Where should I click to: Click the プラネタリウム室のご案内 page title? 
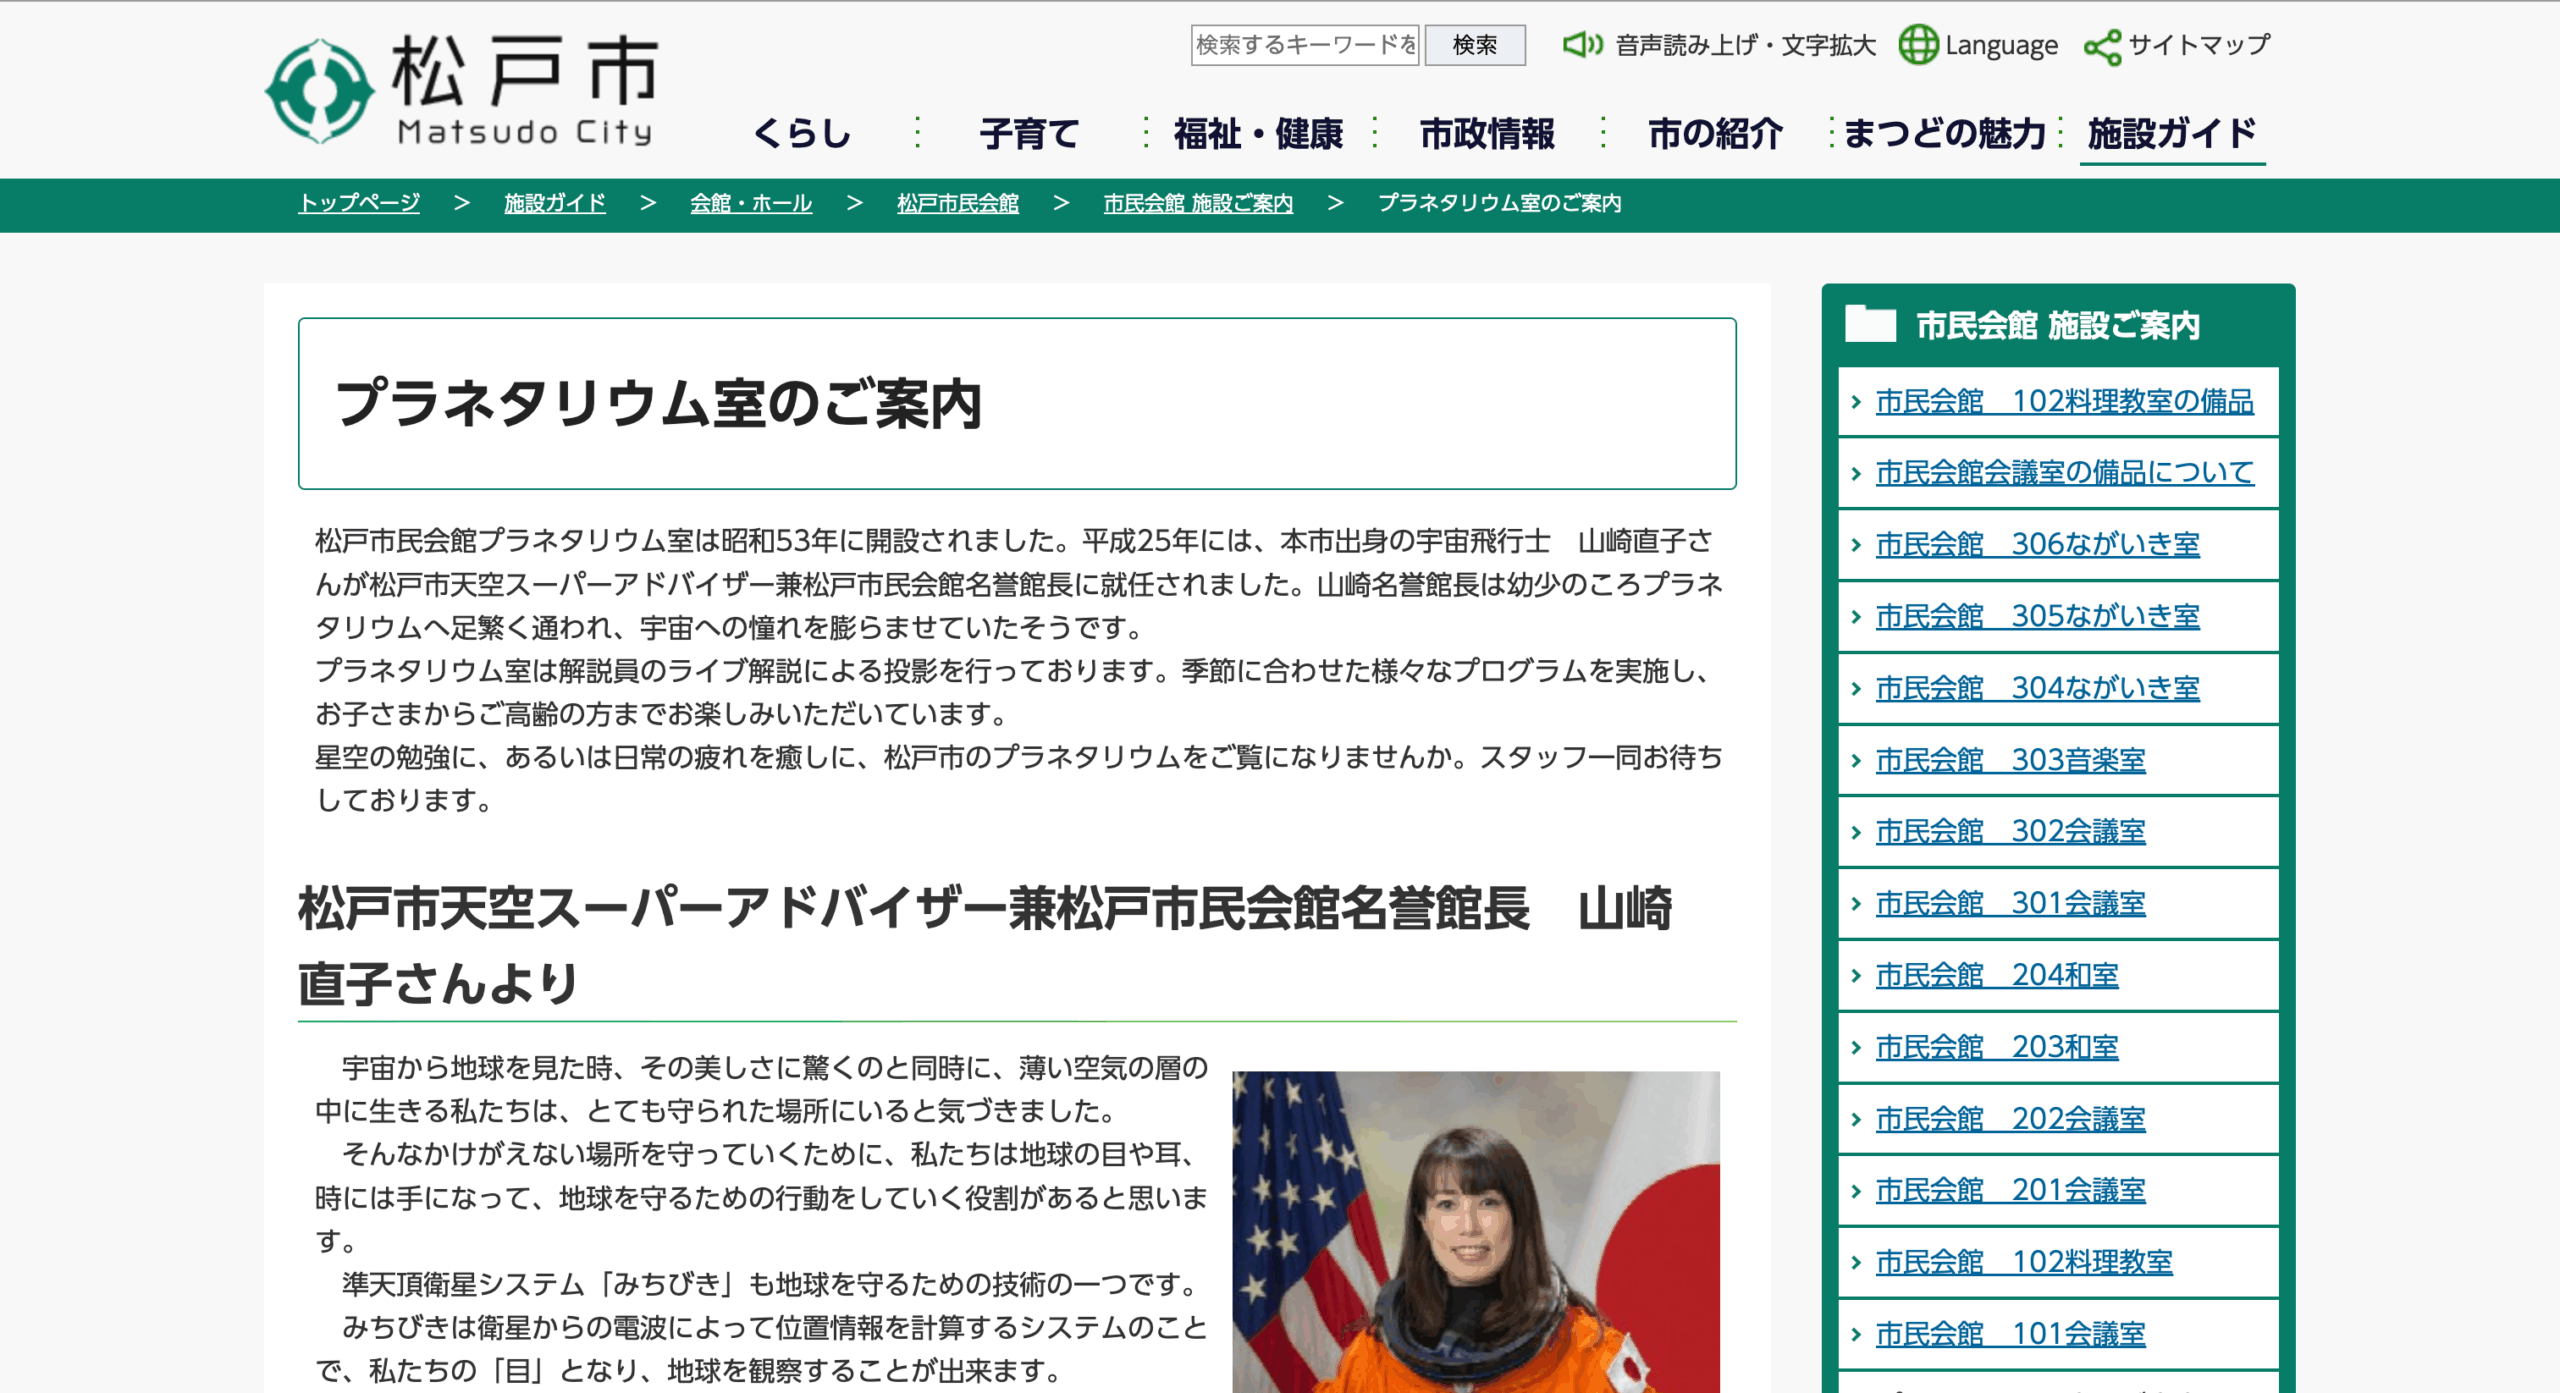[x=659, y=404]
